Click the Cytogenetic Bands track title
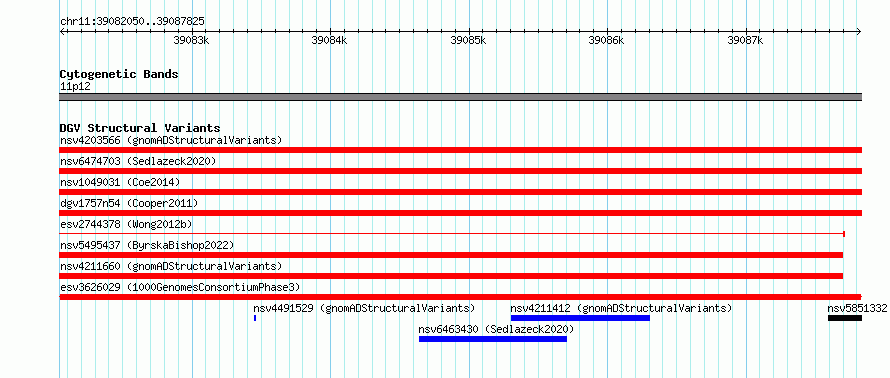 [119, 74]
